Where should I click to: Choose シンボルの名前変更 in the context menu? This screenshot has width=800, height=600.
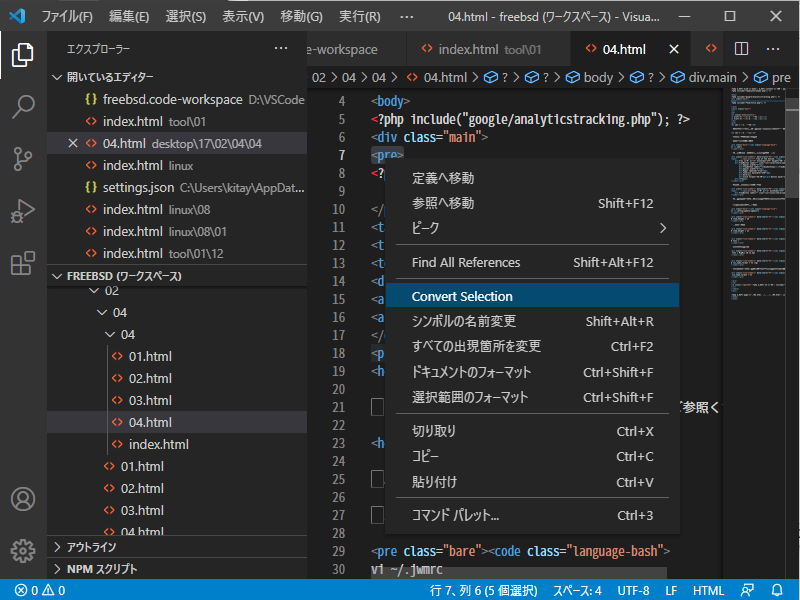532,321
